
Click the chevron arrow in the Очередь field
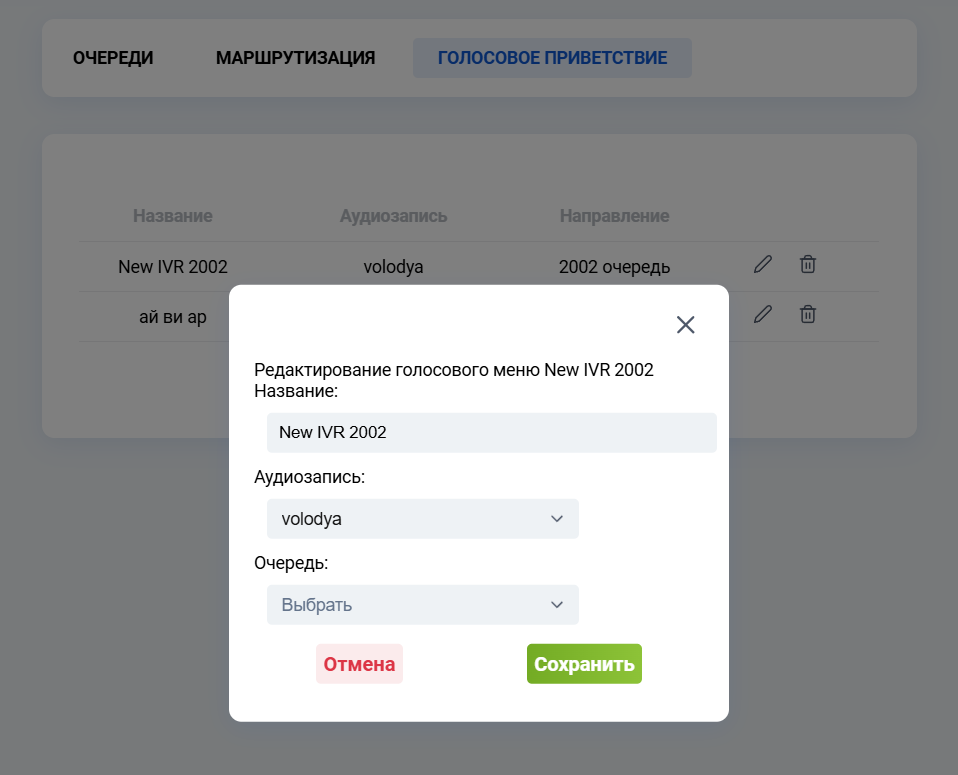click(x=558, y=605)
